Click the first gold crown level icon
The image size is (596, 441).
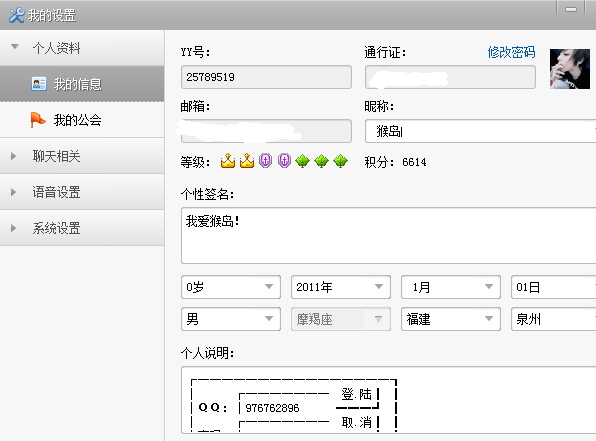tap(228, 161)
